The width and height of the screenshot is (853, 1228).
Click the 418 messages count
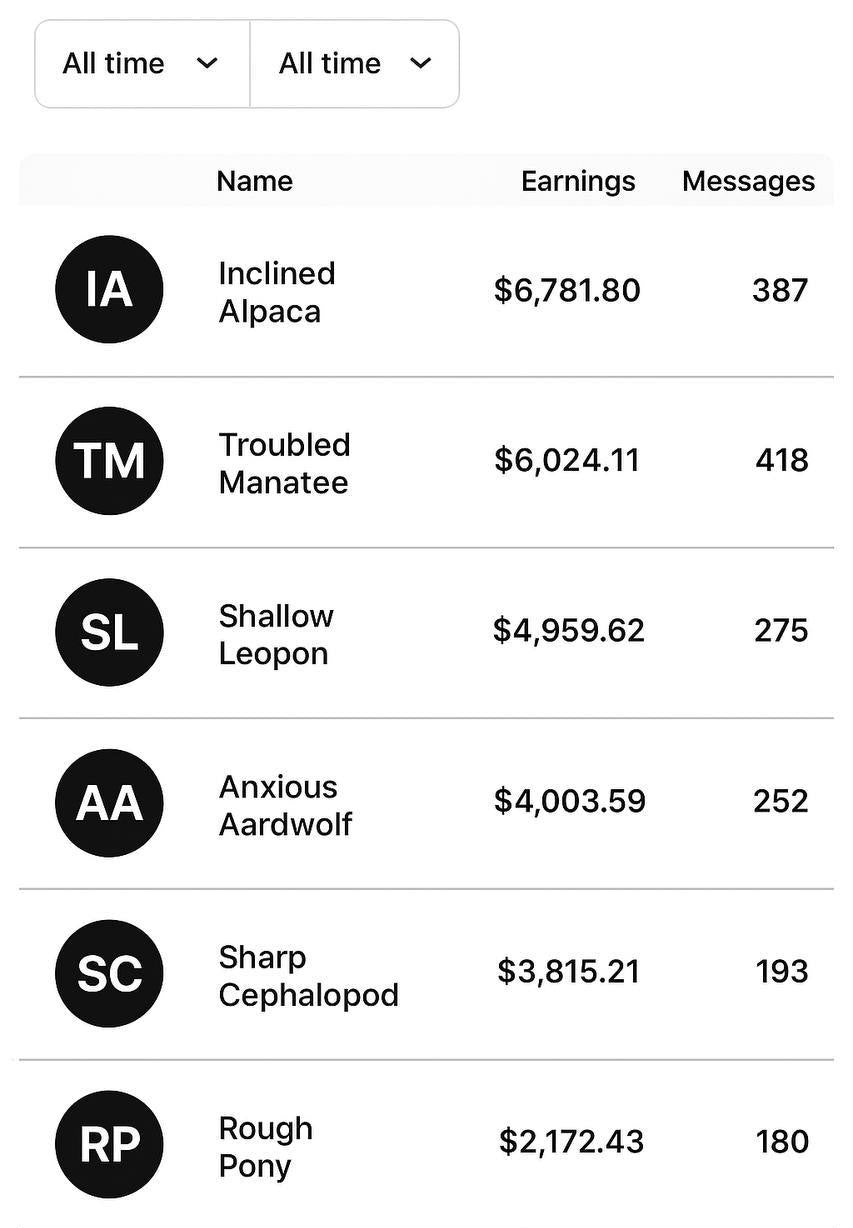781,461
